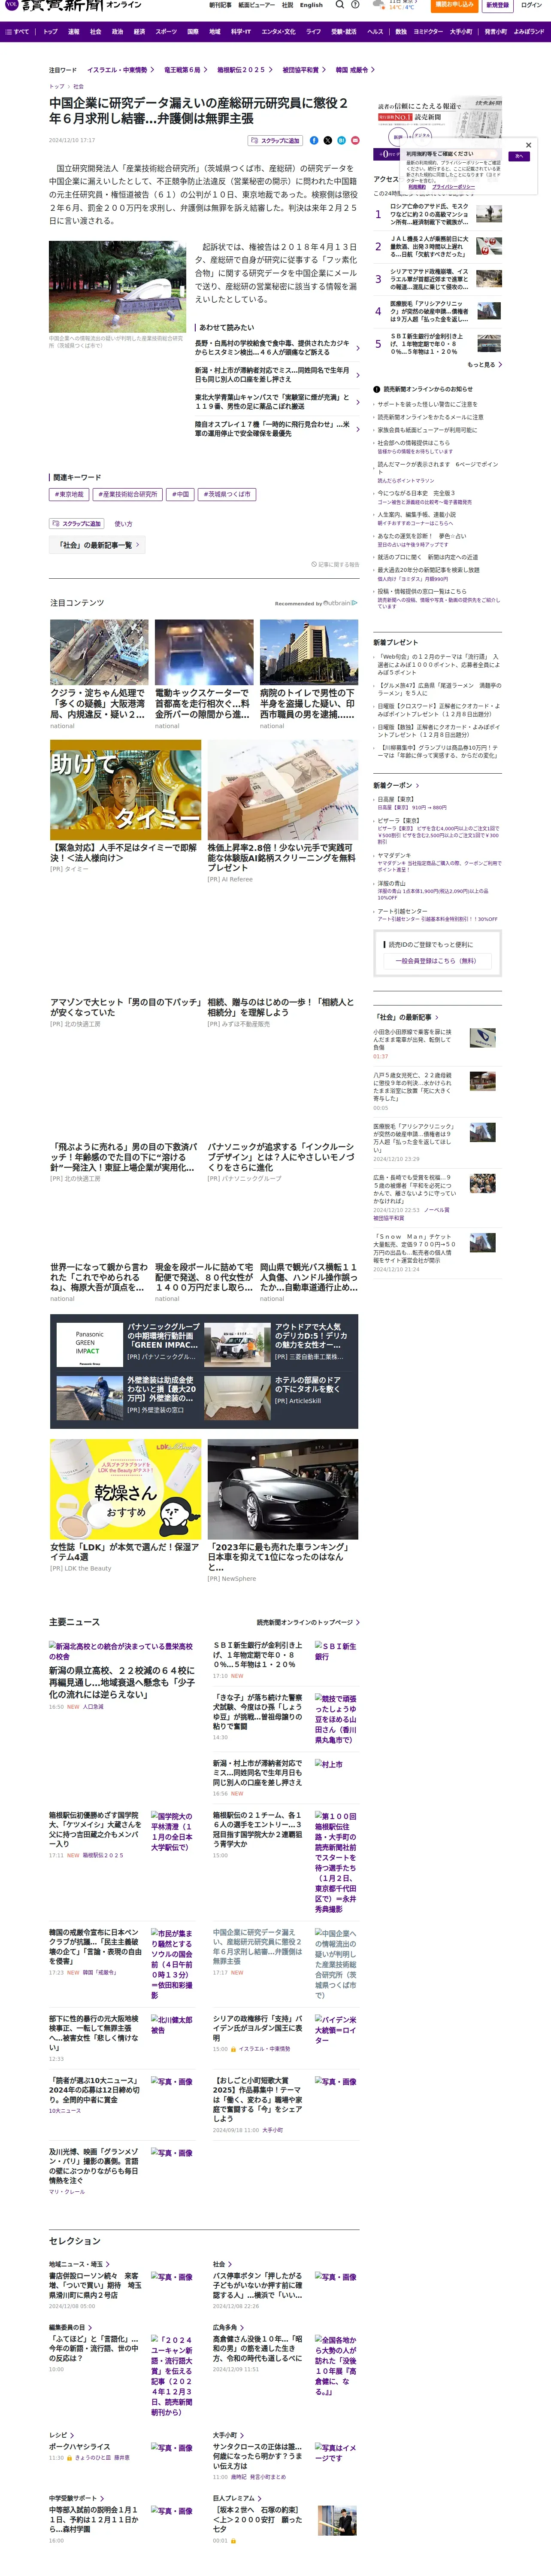Click the ログイン link in header
Viewport: 551px width, 2576px height.
531,5
